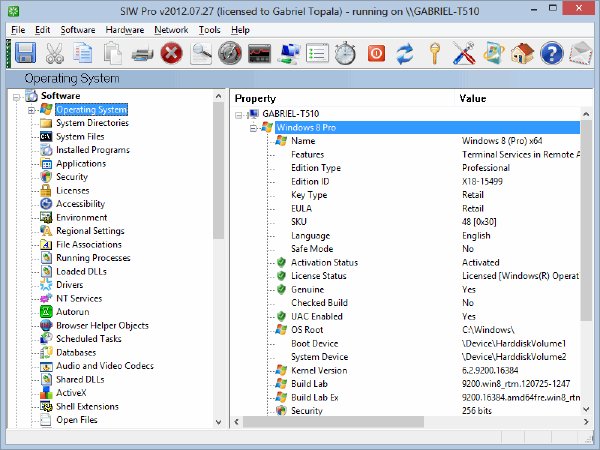This screenshot has width=600, height=450.
Task: Open the File menu
Action: 18,30
